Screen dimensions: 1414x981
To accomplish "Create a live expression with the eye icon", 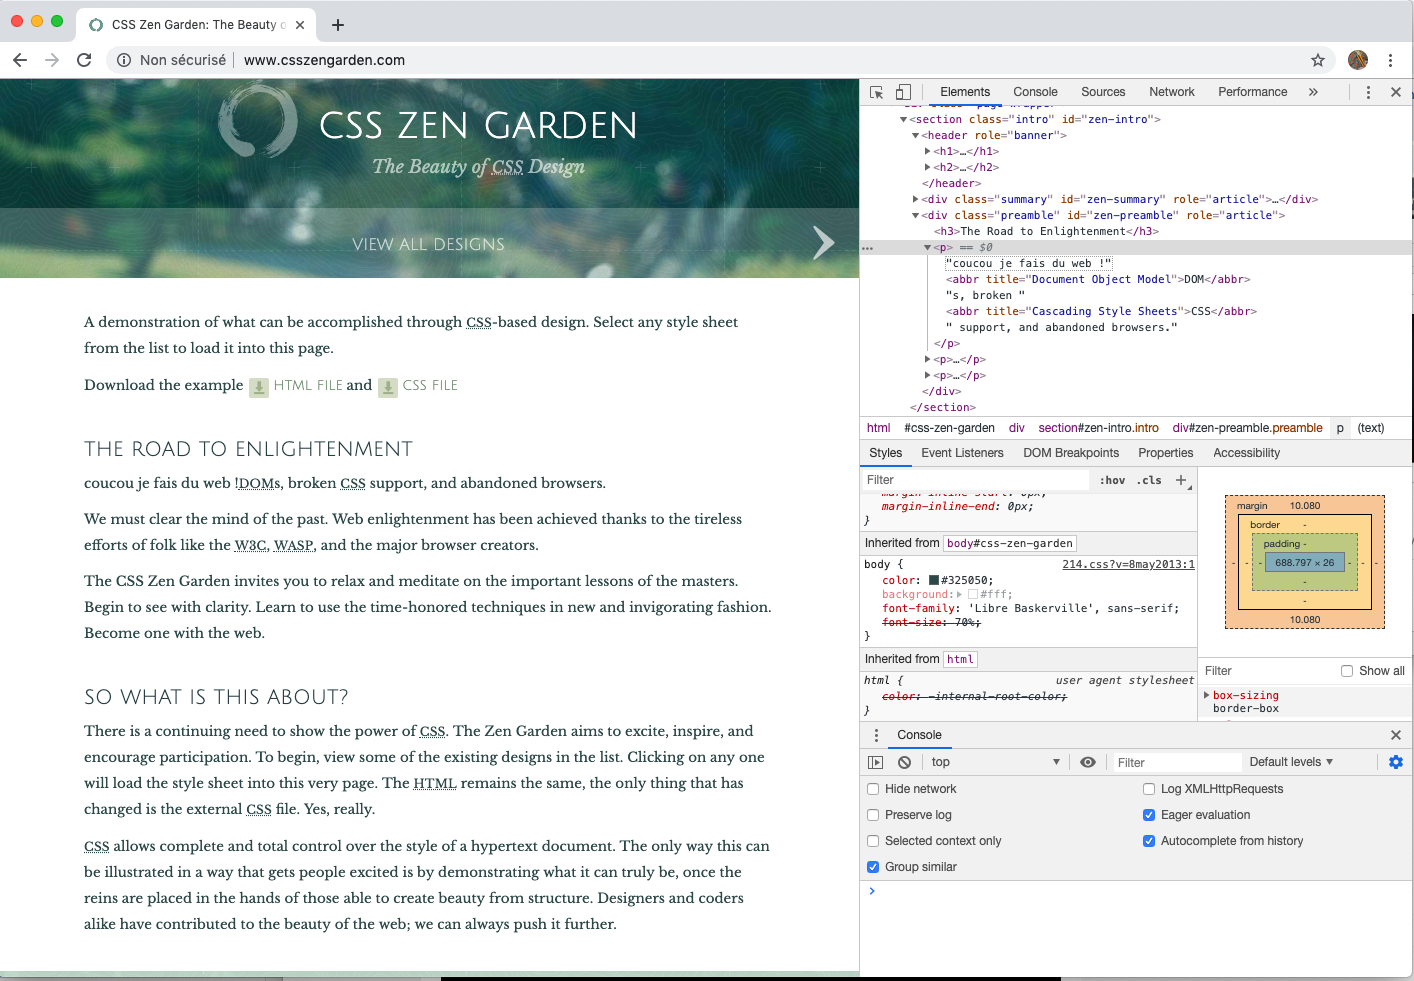I will click(1088, 761).
